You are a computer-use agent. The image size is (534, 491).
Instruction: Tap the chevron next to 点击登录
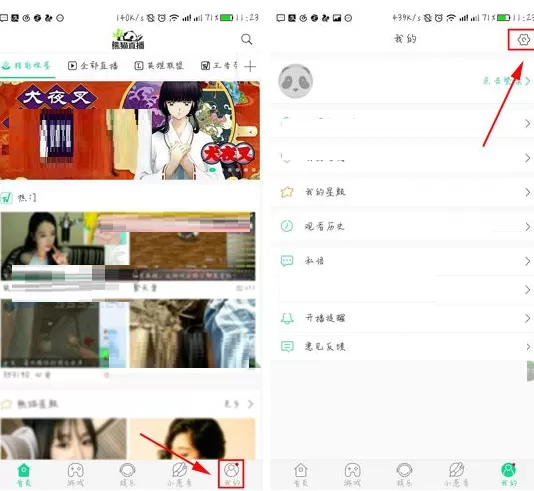pos(528,81)
